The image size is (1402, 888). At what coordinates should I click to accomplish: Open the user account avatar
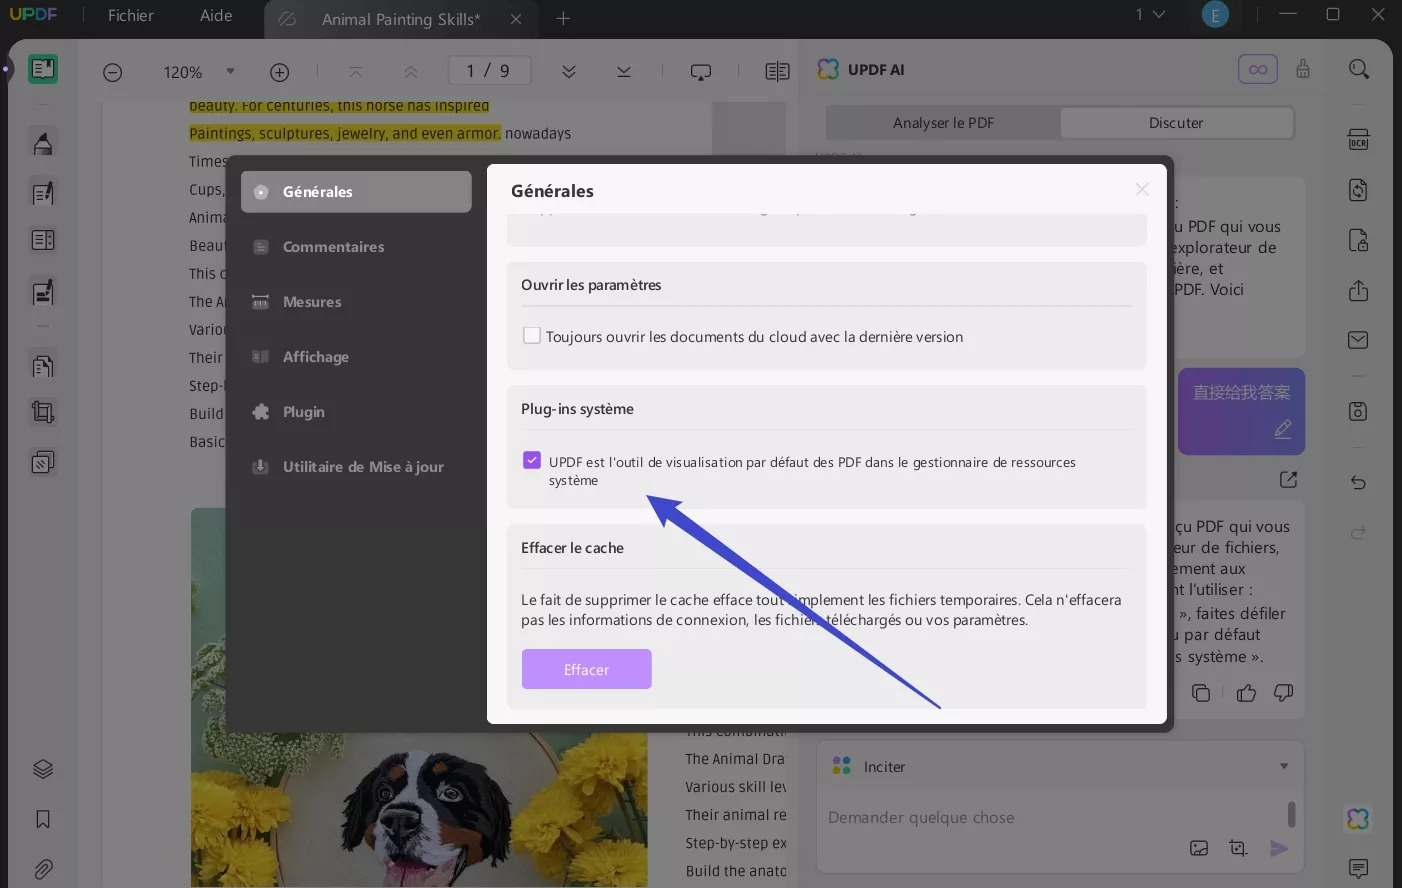1215,14
